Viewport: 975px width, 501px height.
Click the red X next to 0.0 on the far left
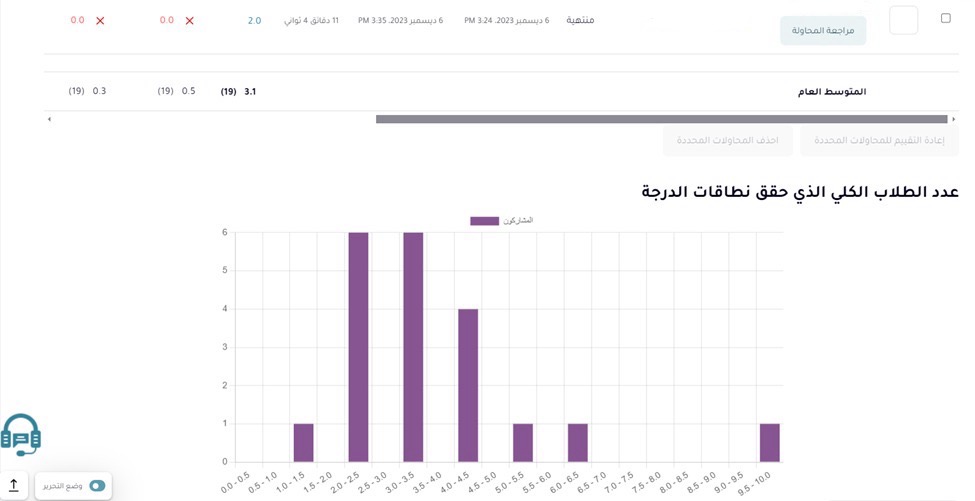(x=100, y=21)
